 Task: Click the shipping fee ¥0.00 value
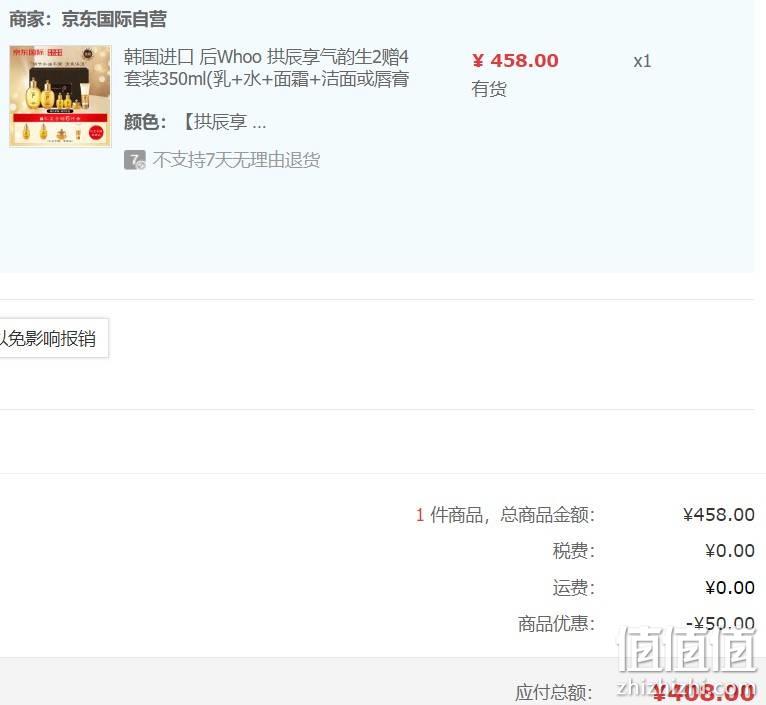tap(730, 587)
